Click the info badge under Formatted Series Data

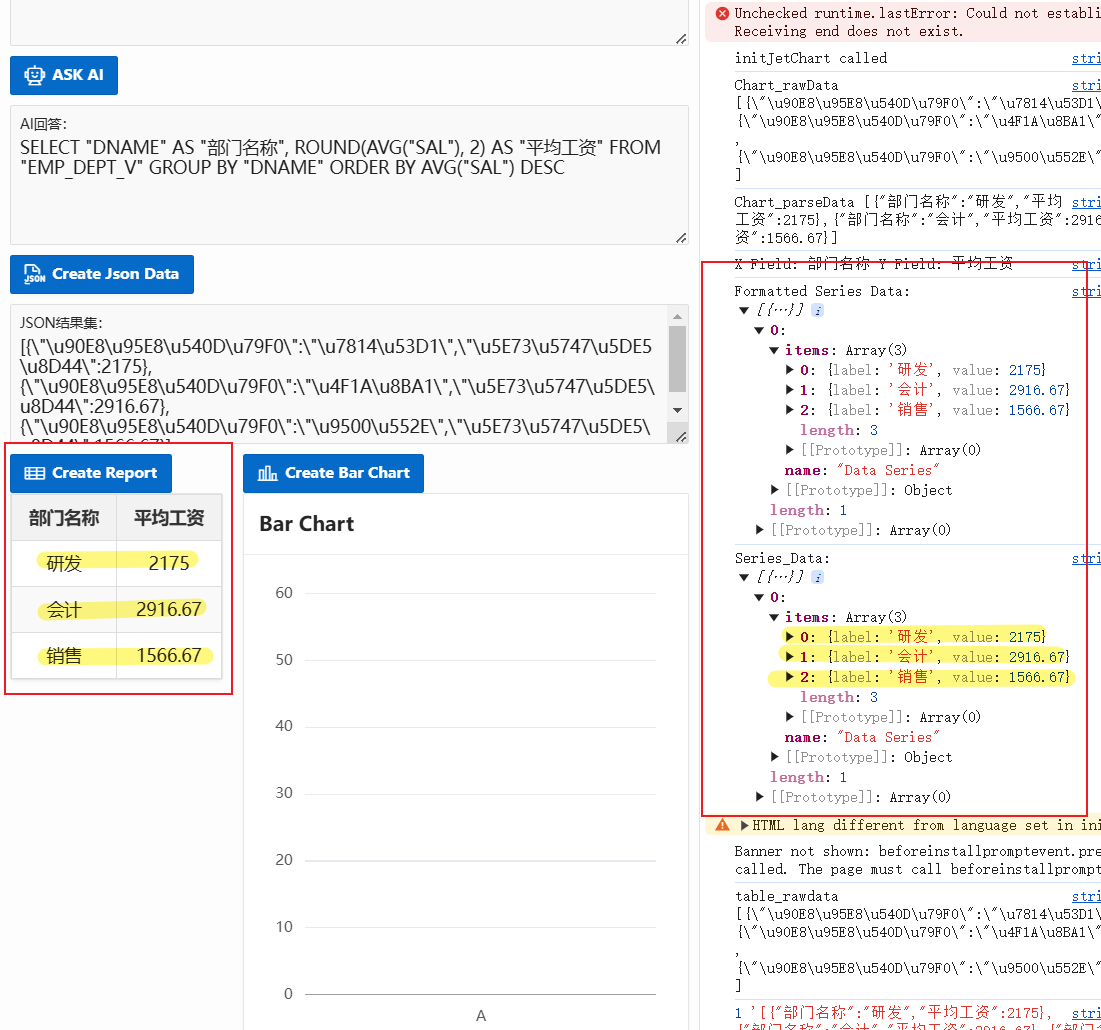click(817, 311)
